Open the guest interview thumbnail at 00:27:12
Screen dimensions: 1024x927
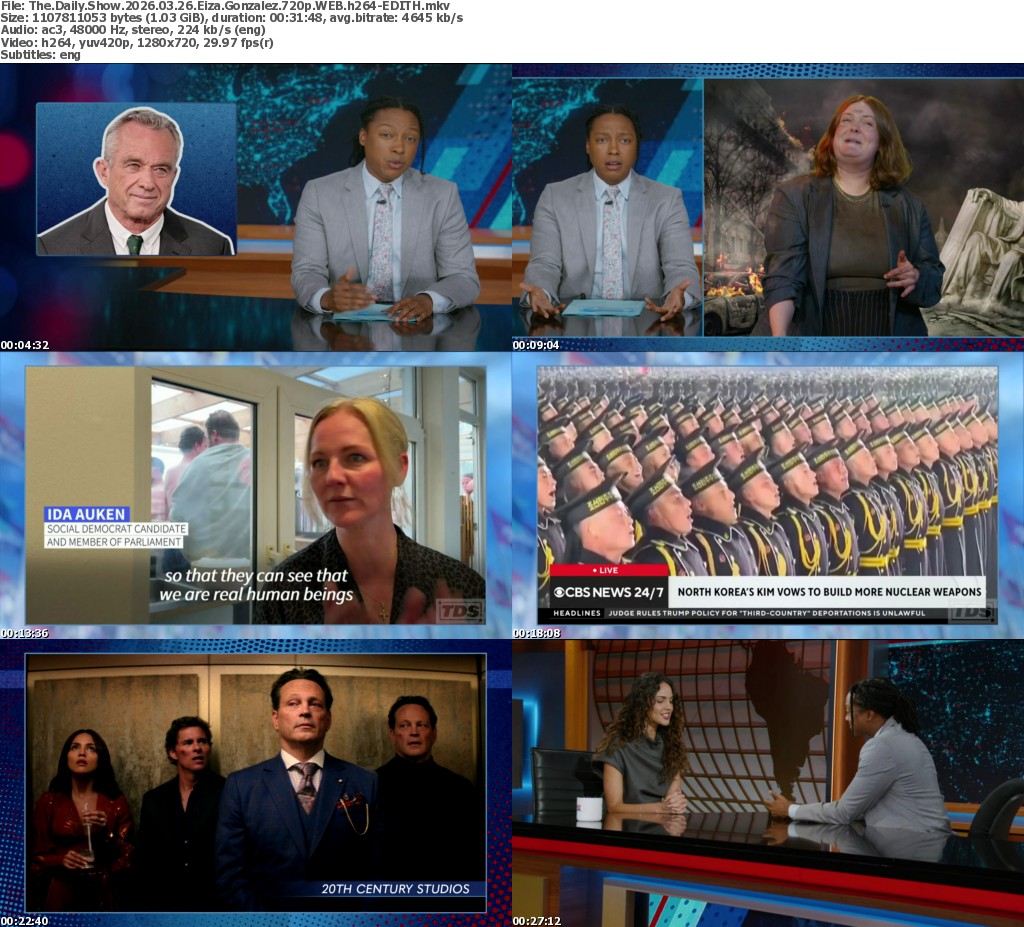click(768, 782)
